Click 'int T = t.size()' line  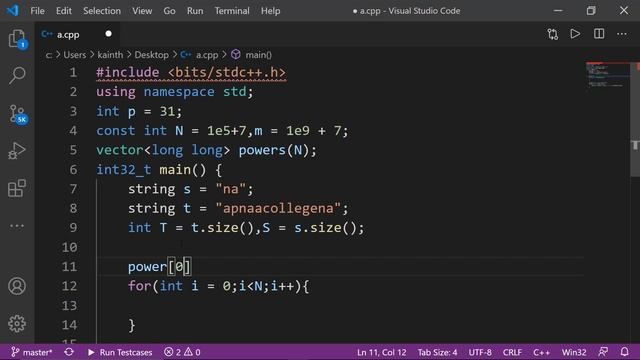click(x=246, y=228)
